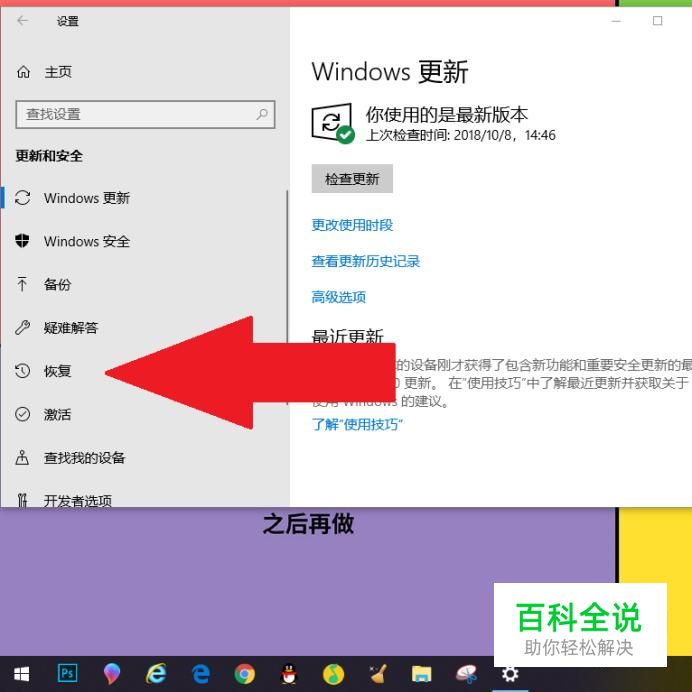
Task: Click the person locator icon beside 查找我的设备
Action: coord(22,457)
